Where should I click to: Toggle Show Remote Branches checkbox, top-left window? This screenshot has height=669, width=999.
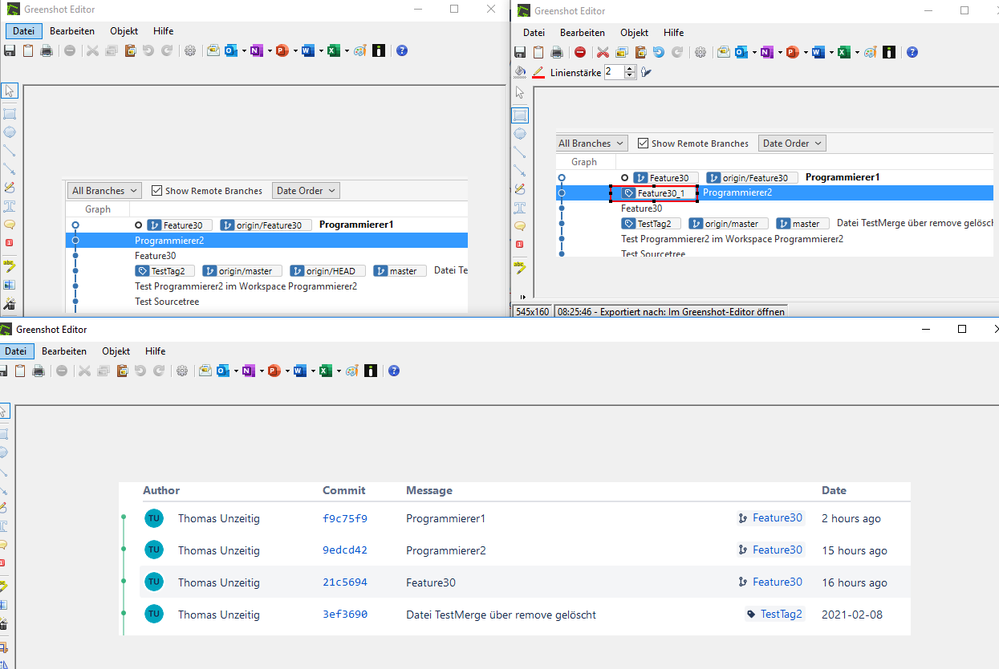point(157,191)
